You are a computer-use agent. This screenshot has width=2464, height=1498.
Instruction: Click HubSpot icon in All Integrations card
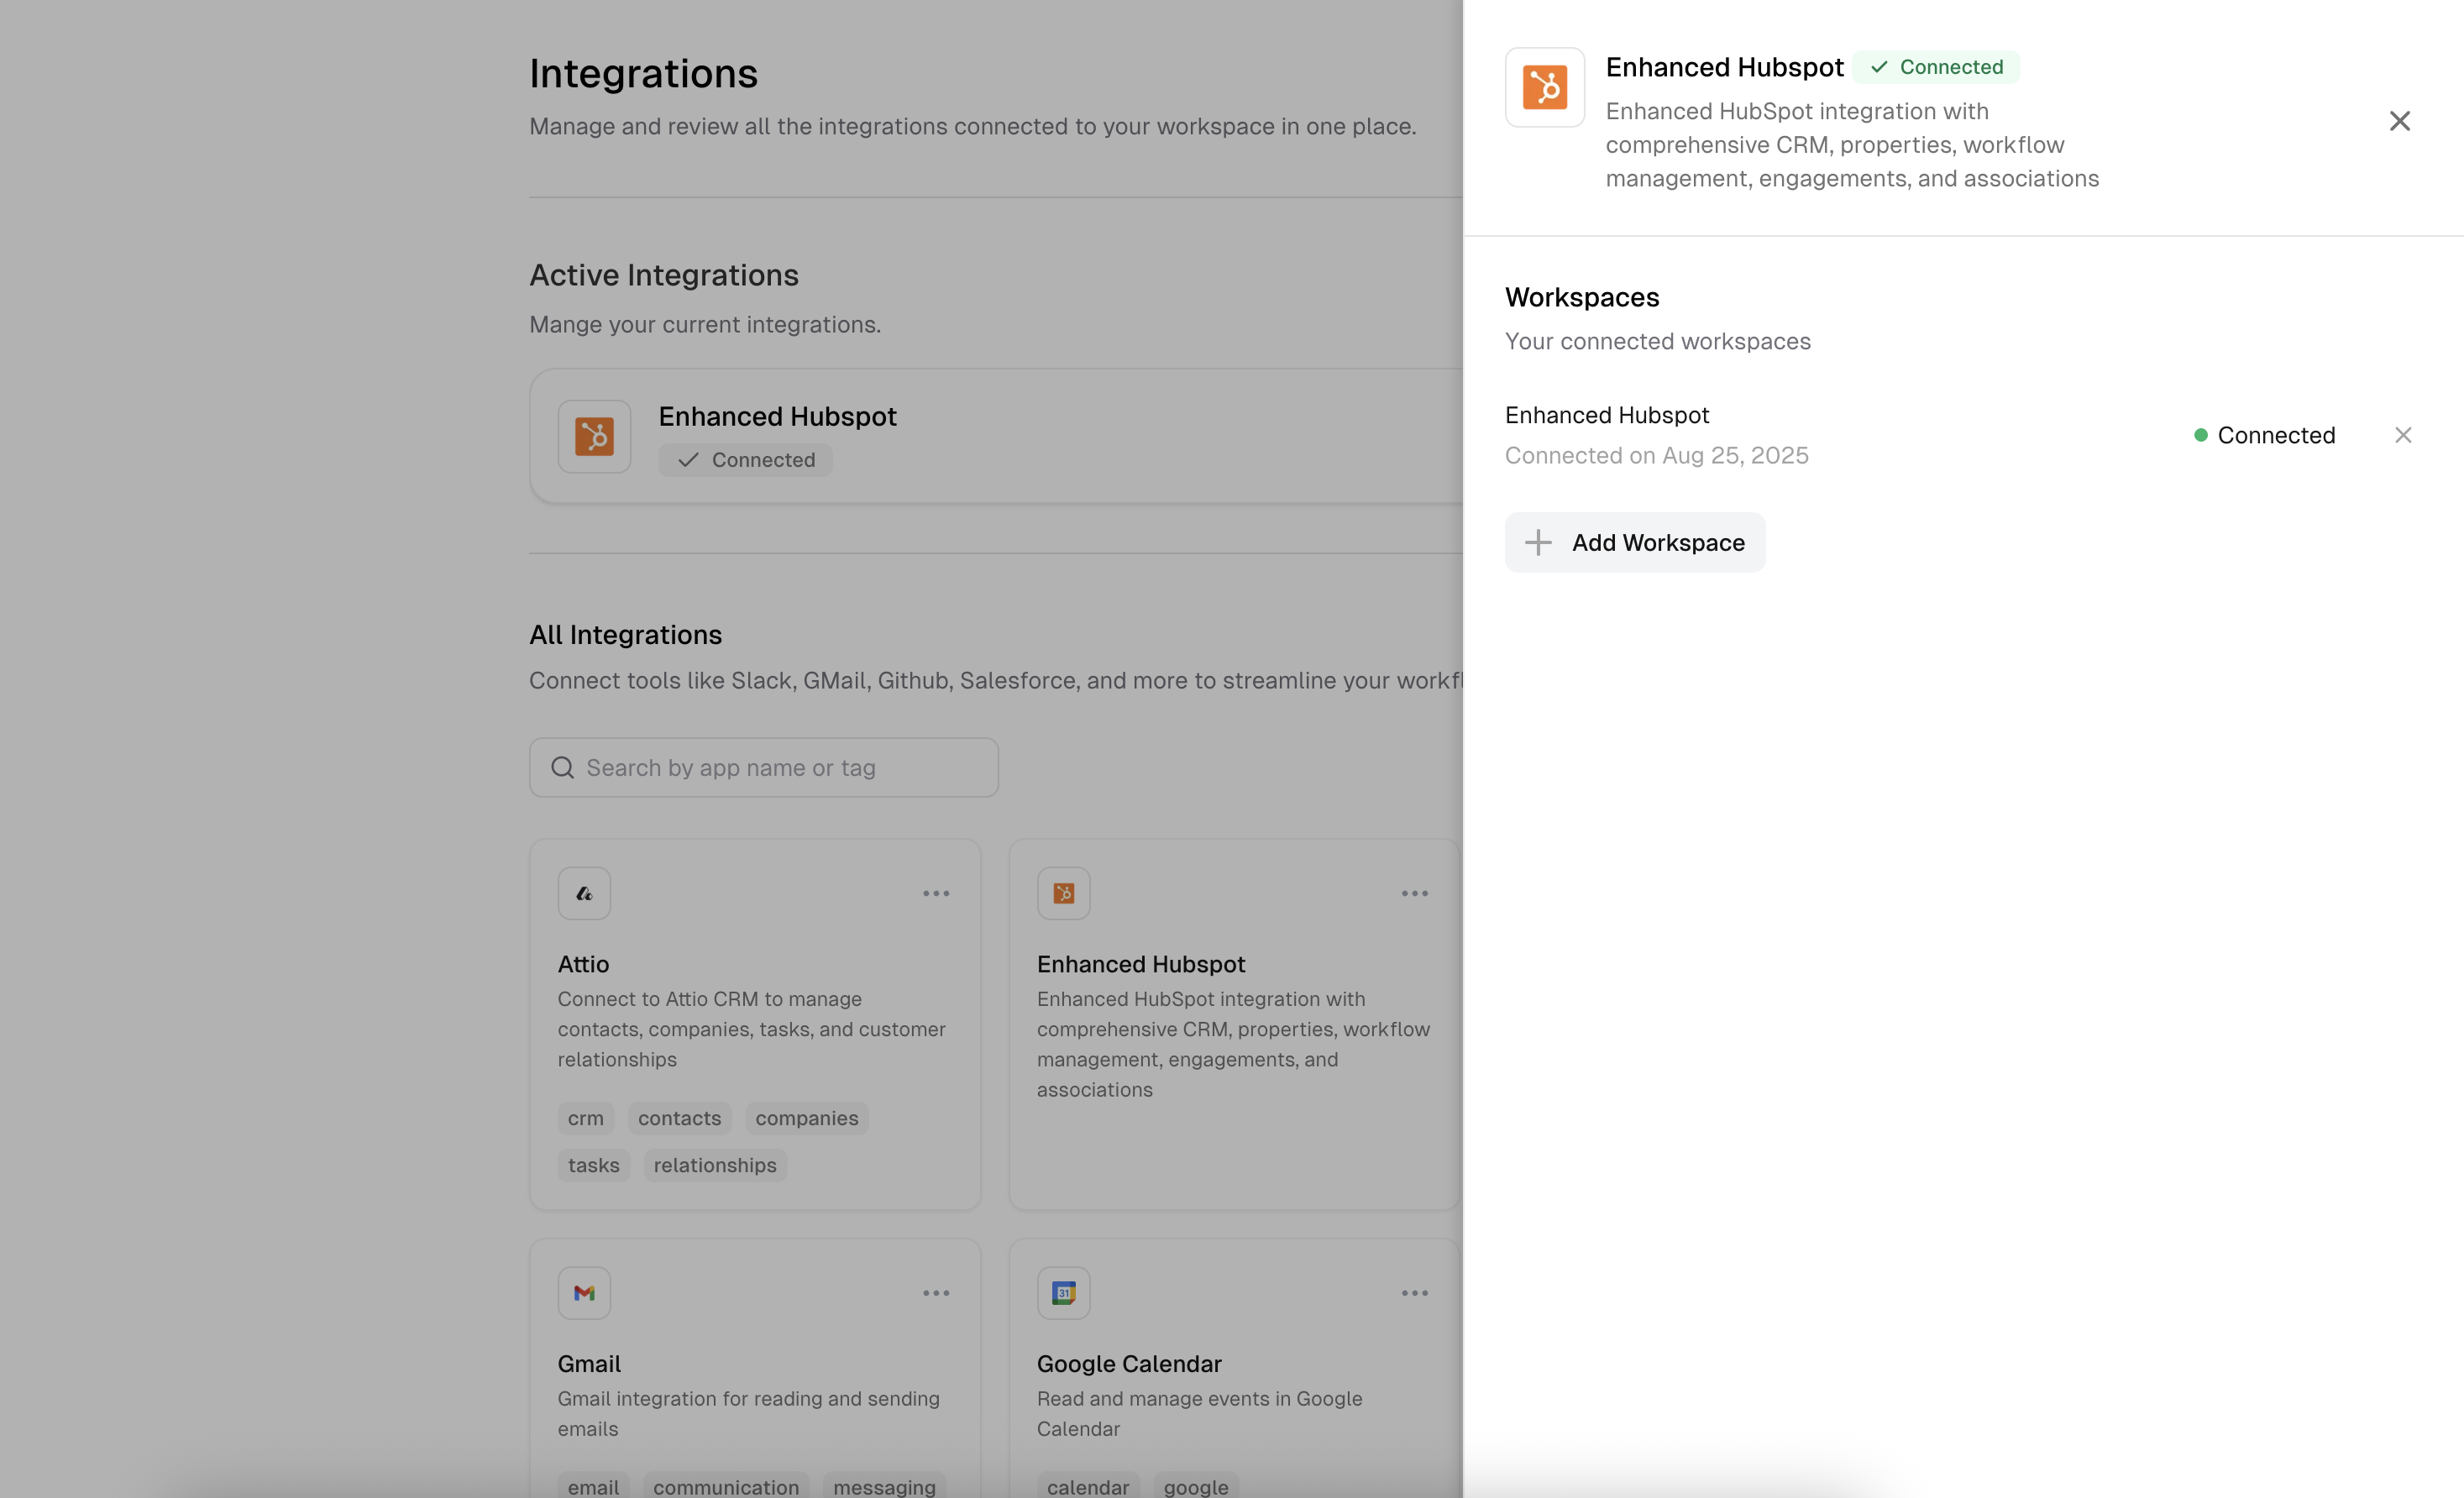coord(1063,893)
